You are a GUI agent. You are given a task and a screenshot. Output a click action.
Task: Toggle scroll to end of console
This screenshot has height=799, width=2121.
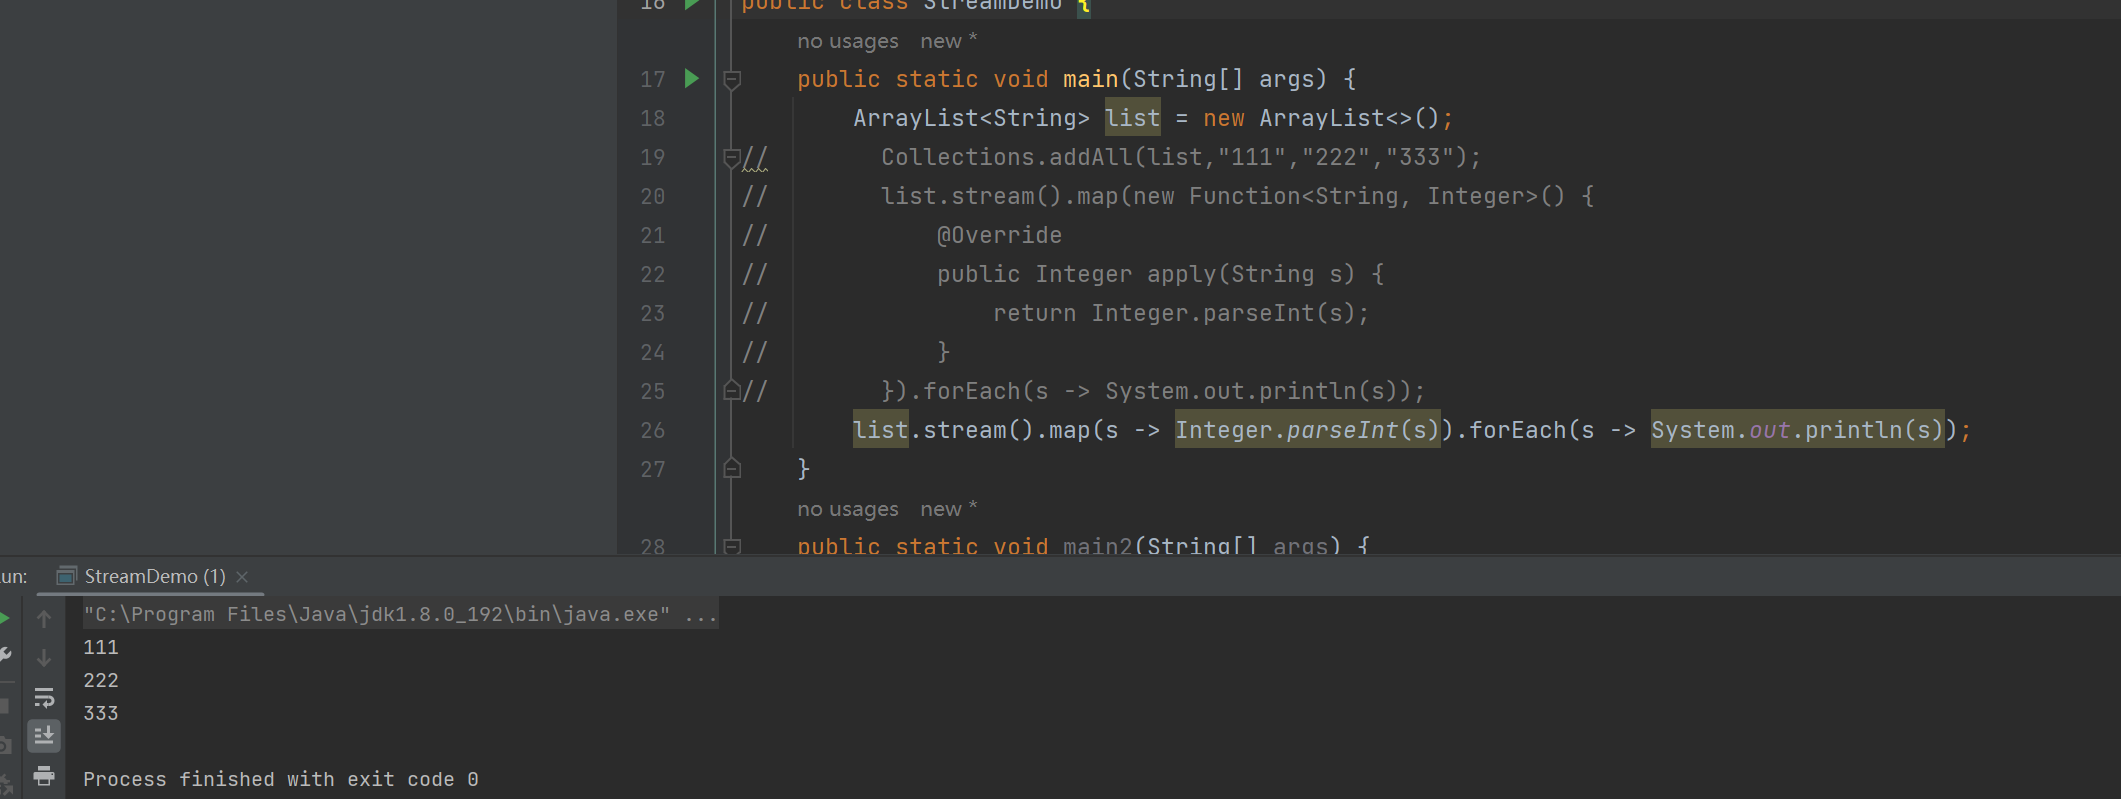[44, 736]
